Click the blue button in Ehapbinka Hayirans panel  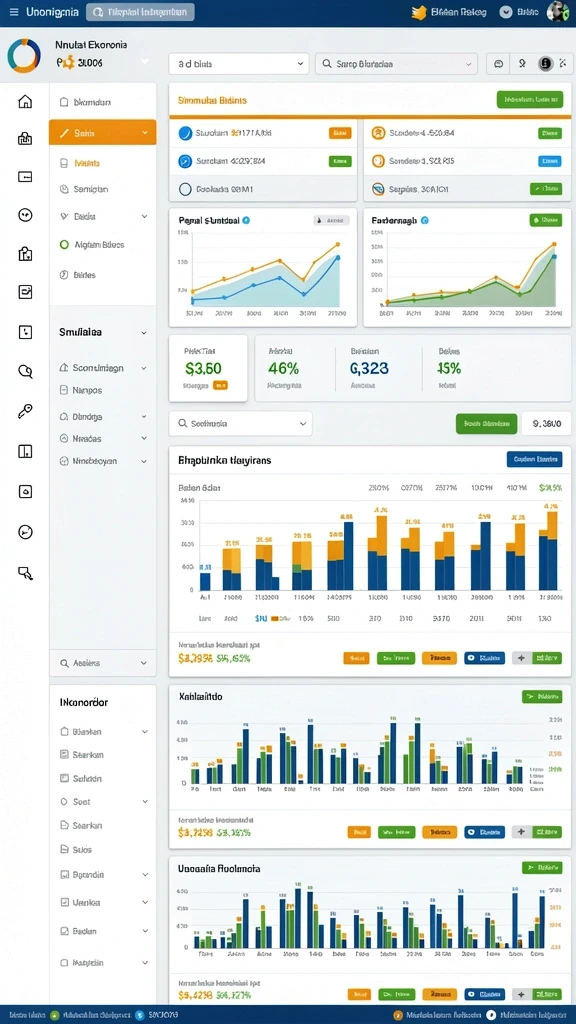(x=534, y=459)
